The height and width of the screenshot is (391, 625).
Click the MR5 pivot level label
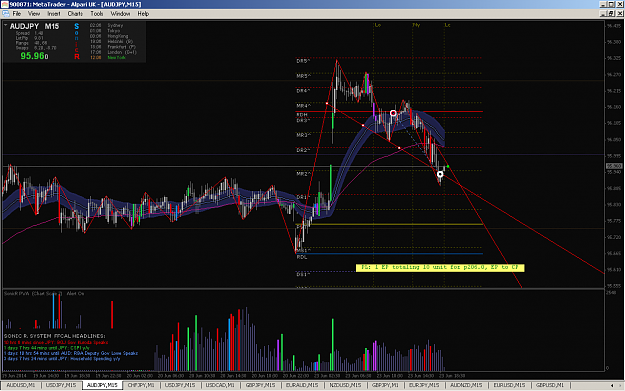click(303, 76)
